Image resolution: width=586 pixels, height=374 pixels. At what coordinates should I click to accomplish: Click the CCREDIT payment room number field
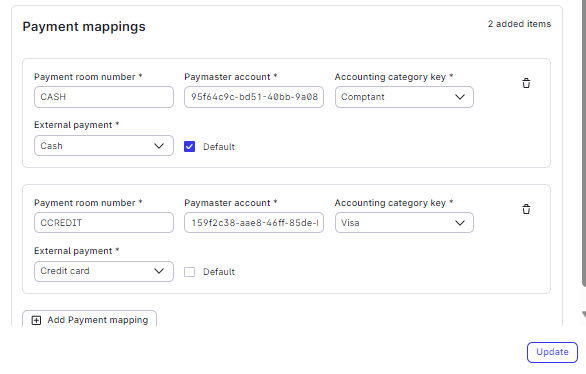tap(104, 223)
